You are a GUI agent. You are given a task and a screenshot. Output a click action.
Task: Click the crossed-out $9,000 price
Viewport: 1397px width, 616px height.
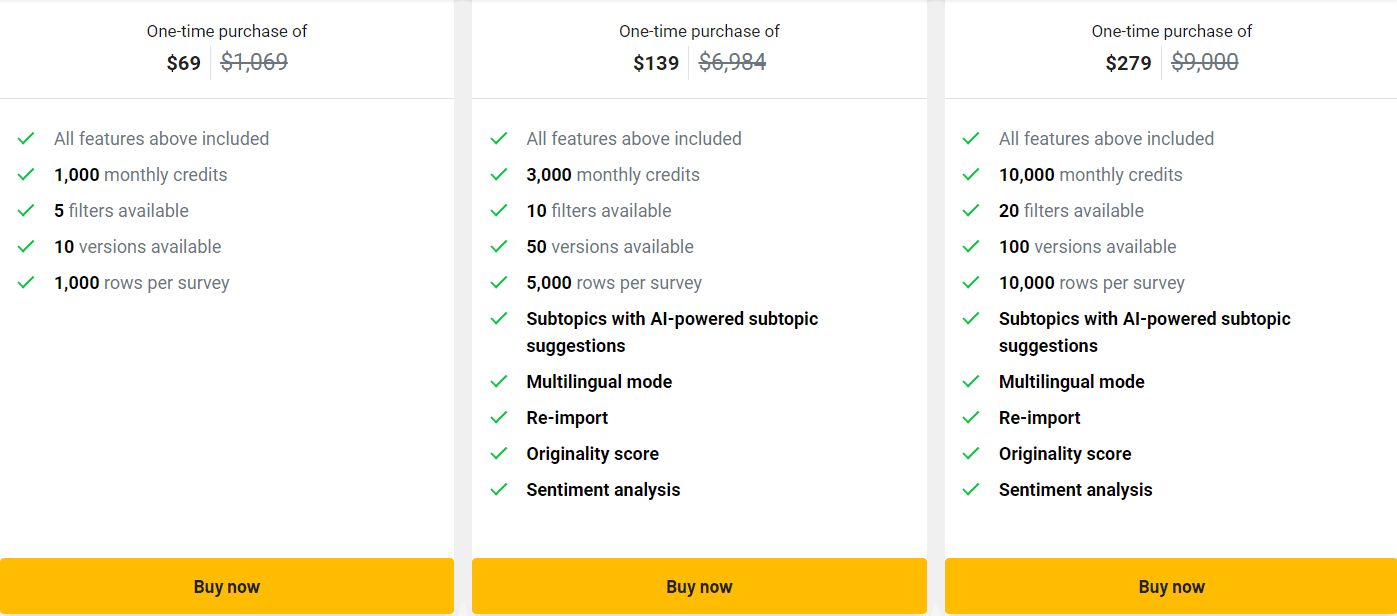click(1205, 62)
